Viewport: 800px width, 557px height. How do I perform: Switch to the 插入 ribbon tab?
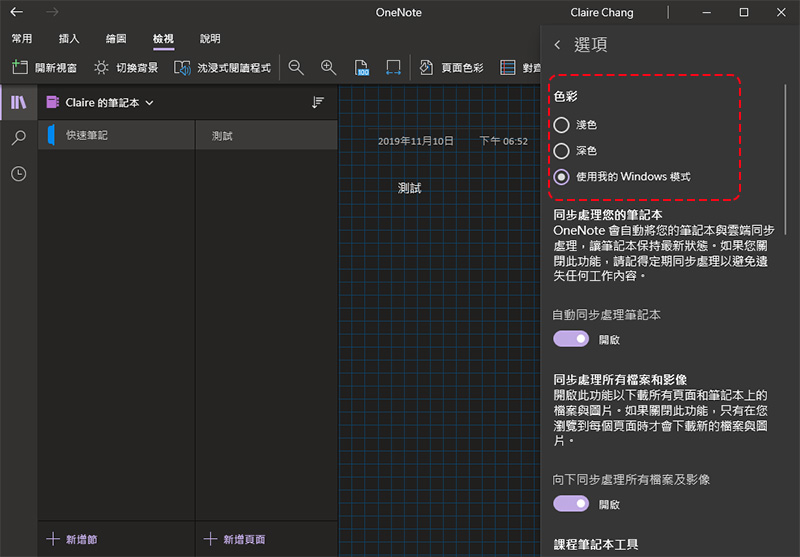69,39
